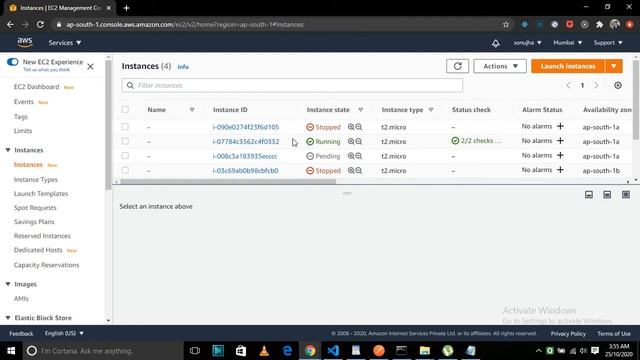This screenshot has height=360, width=640.
Task: Open sonujha account dropdown
Action: [x=527, y=42]
